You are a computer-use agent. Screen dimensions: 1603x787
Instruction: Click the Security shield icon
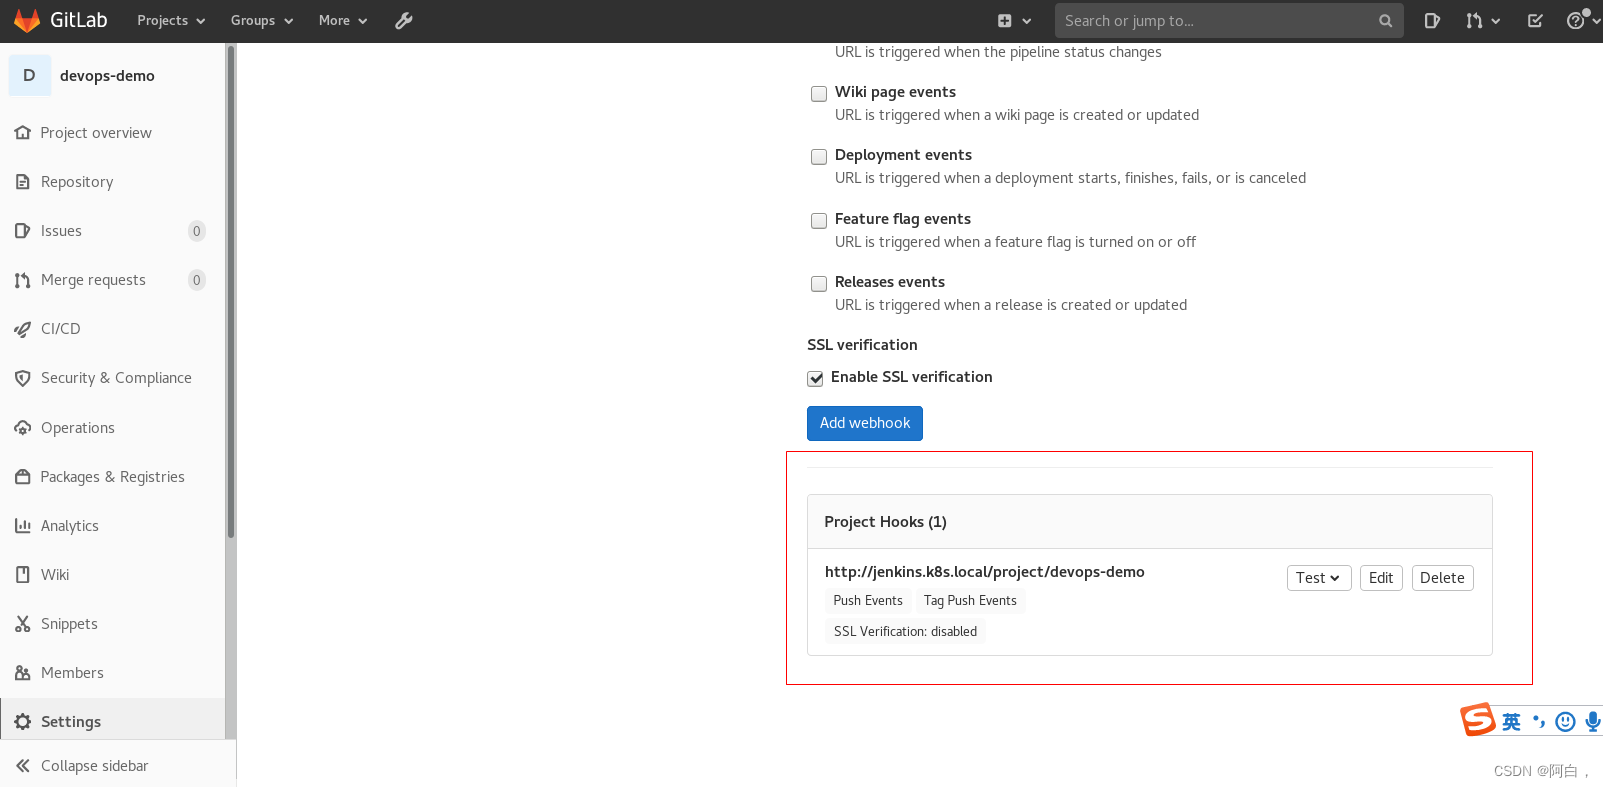point(23,378)
